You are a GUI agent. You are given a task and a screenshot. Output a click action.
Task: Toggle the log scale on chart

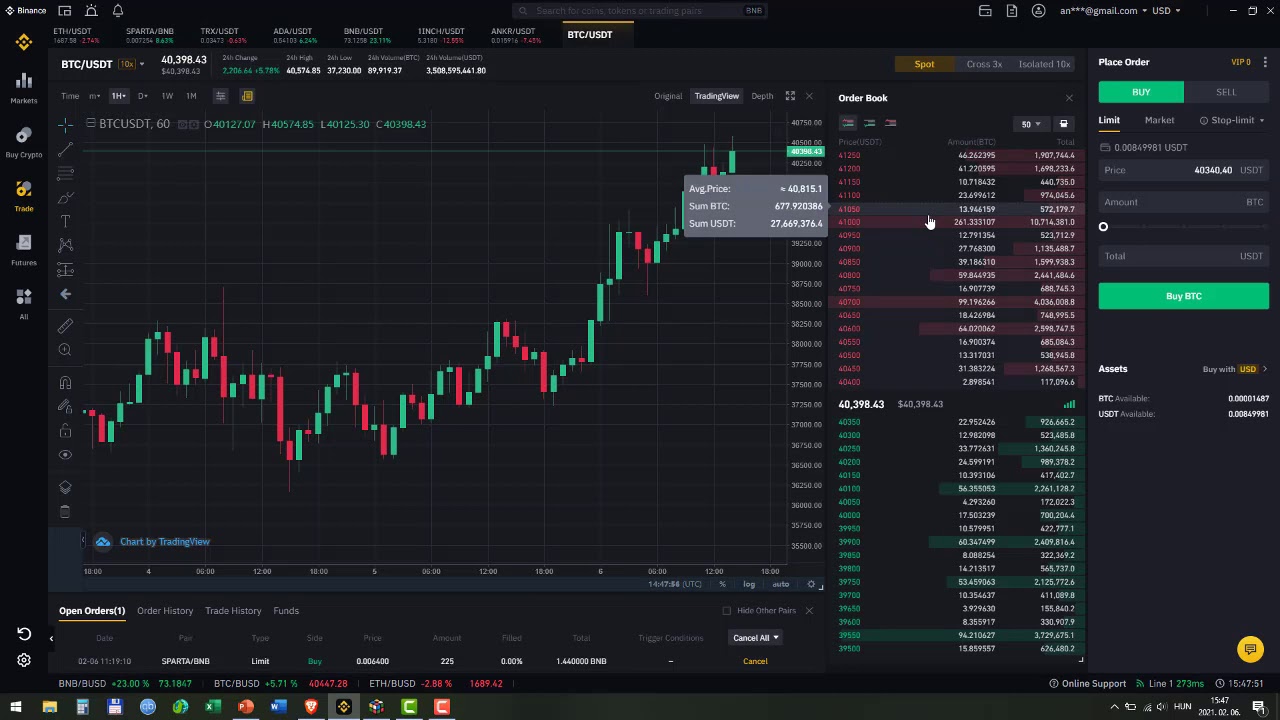pyautogui.click(x=749, y=584)
